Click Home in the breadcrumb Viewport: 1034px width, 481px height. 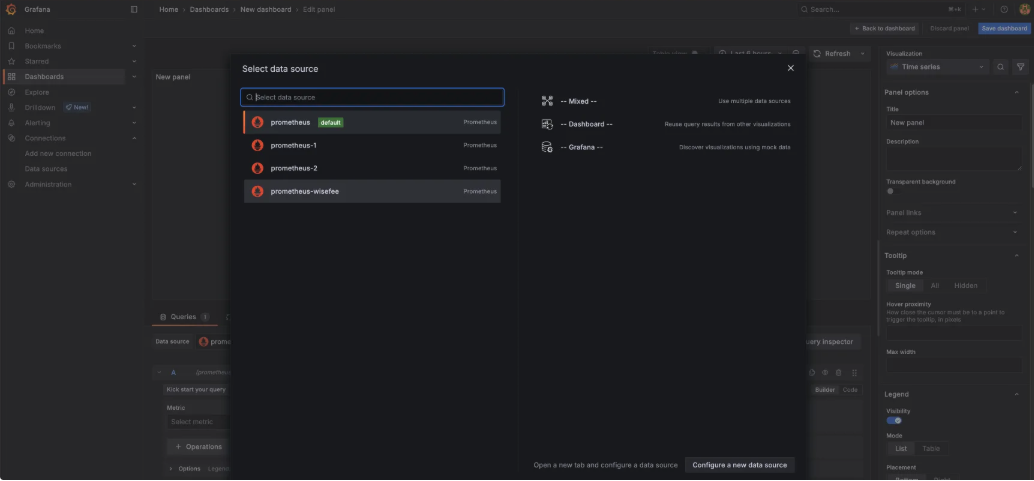[x=168, y=9]
